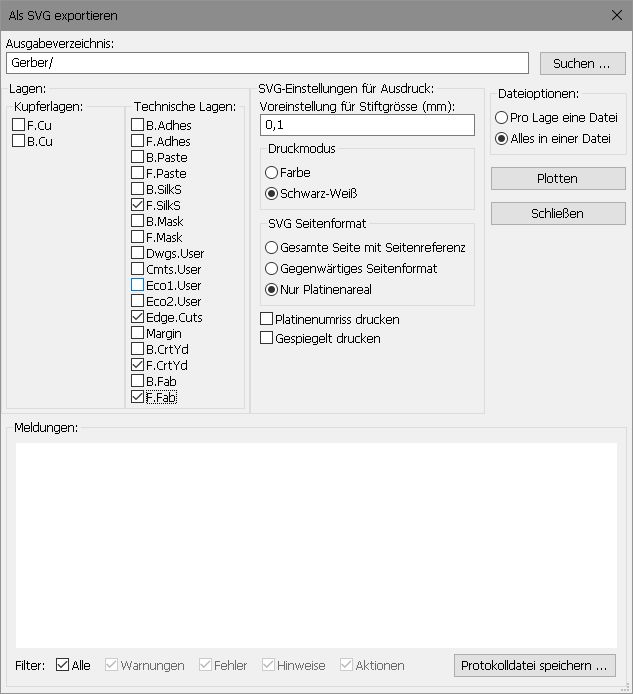Enable Gespiegelt drucken
The image size is (633, 694).
[266, 338]
